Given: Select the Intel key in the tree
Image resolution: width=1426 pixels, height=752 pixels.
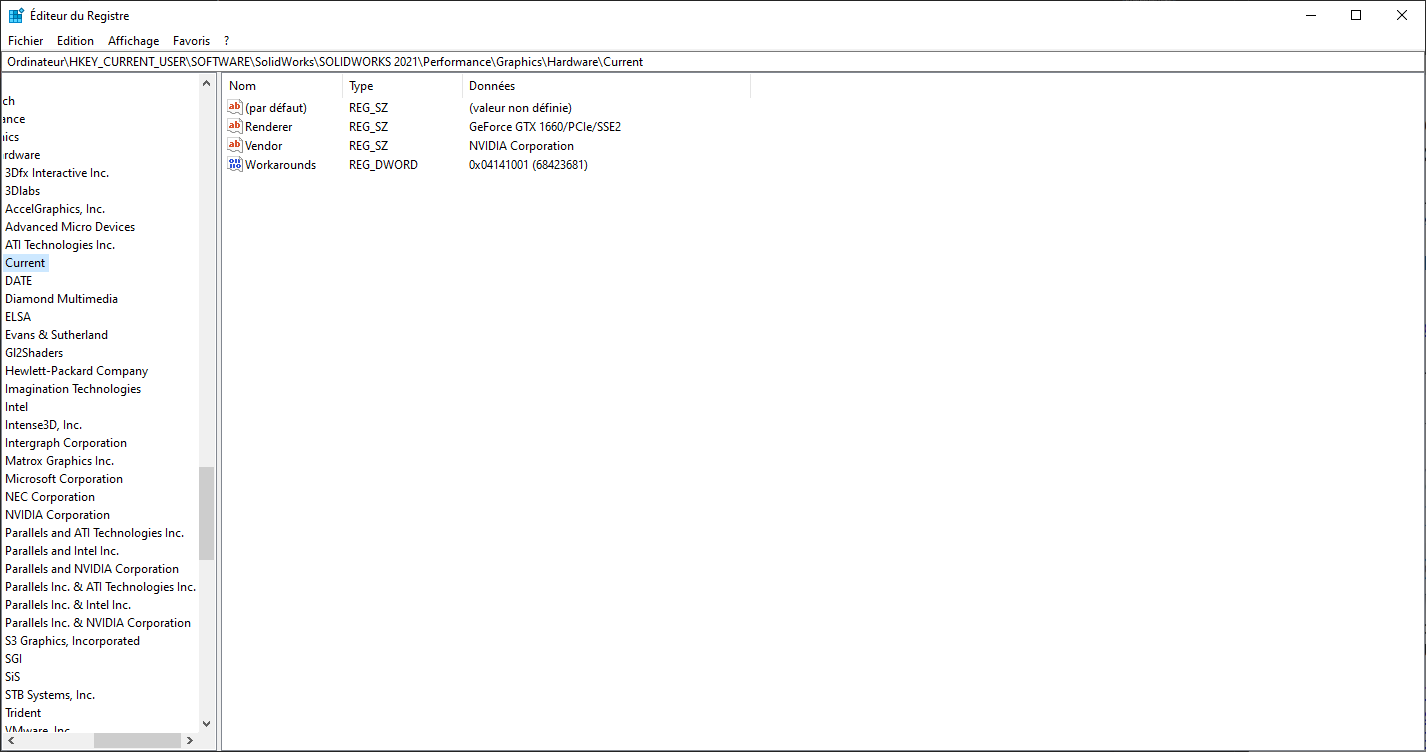Looking at the screenshot, I should pos(17,407).
